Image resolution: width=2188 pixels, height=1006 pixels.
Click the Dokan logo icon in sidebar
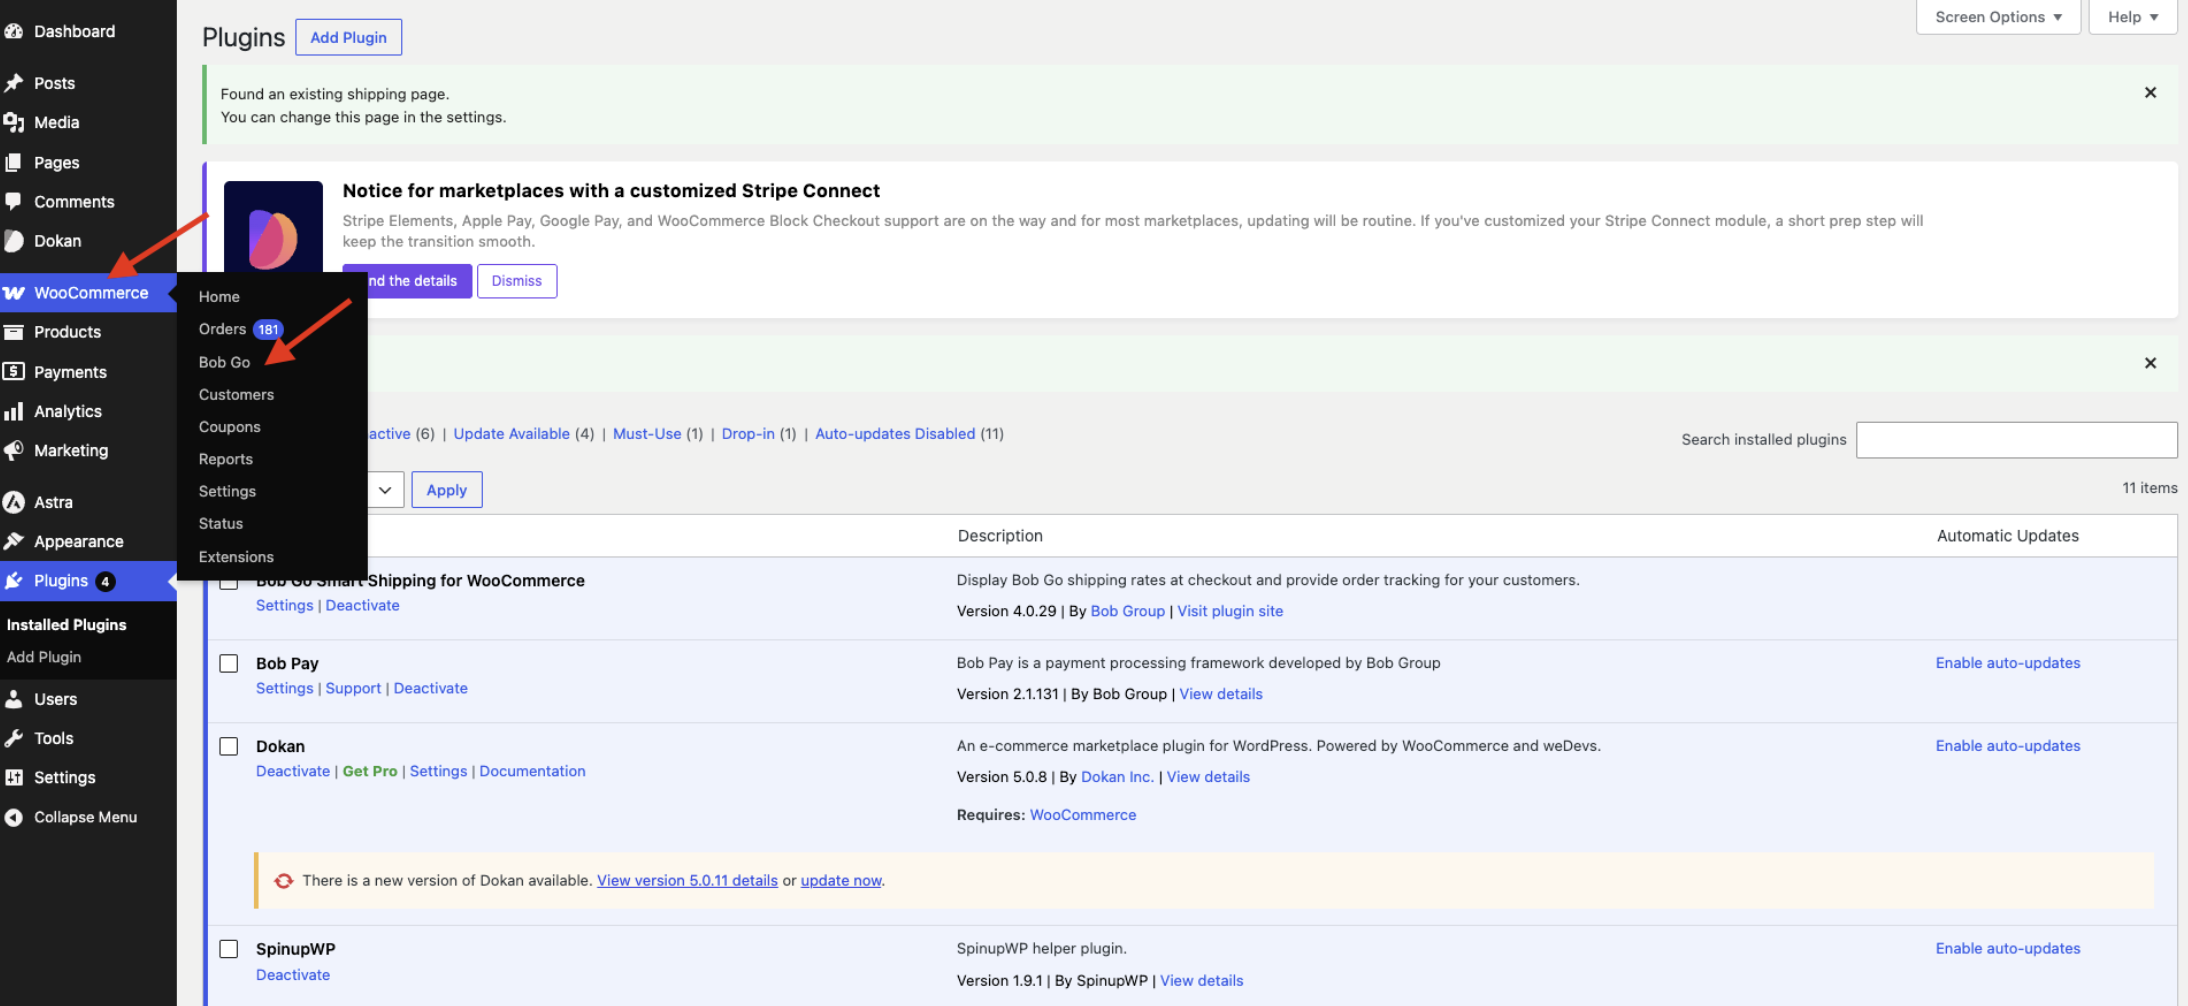pyautogui.click(x=13, y=241)
